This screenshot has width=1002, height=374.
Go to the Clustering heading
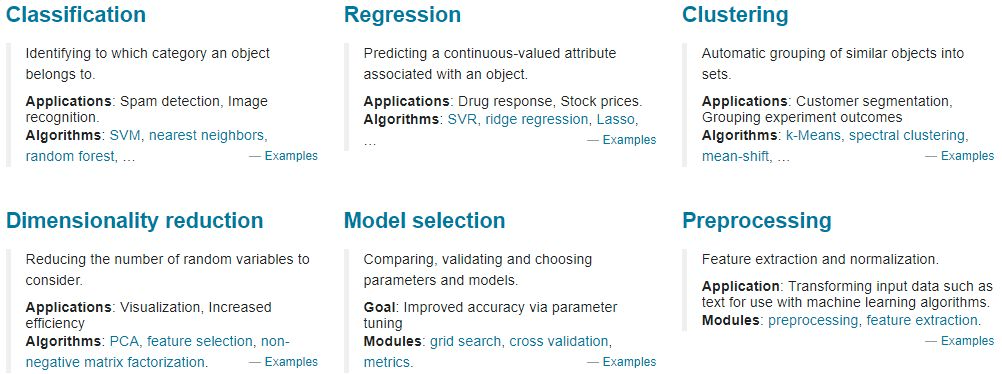[735, 14]
